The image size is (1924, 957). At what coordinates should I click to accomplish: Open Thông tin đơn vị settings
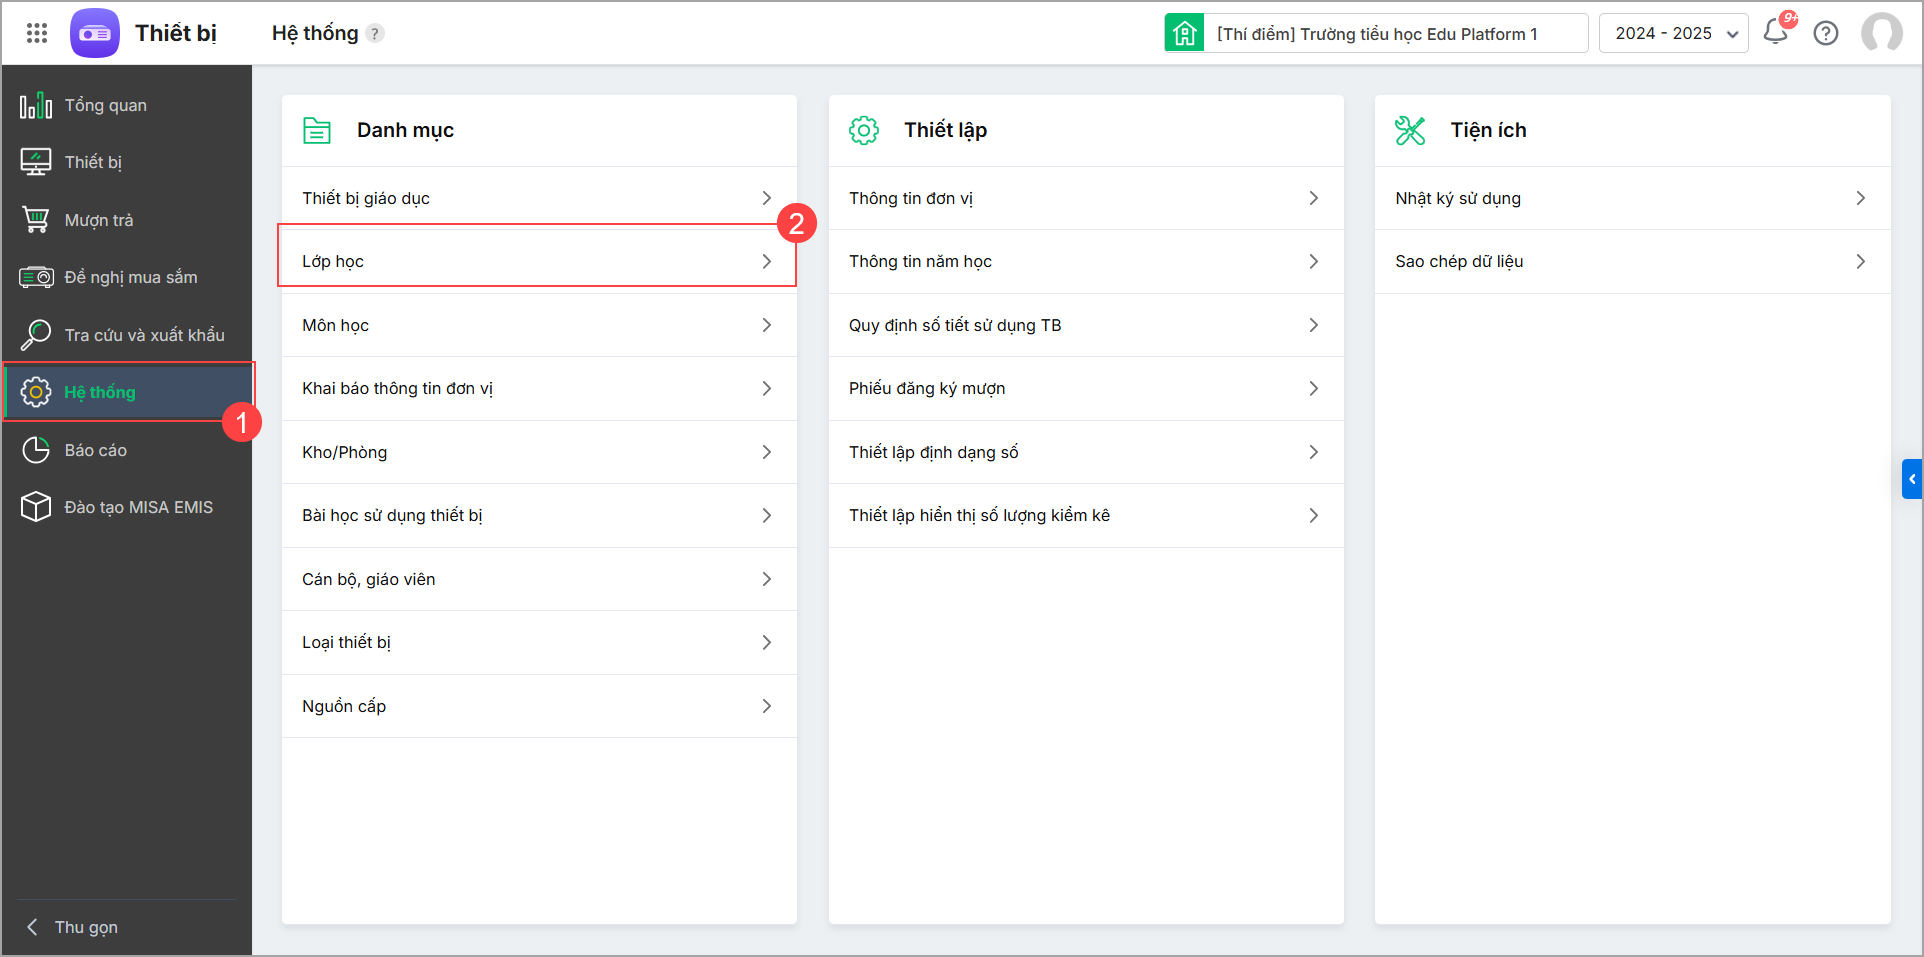click(x=1085, y=198)
